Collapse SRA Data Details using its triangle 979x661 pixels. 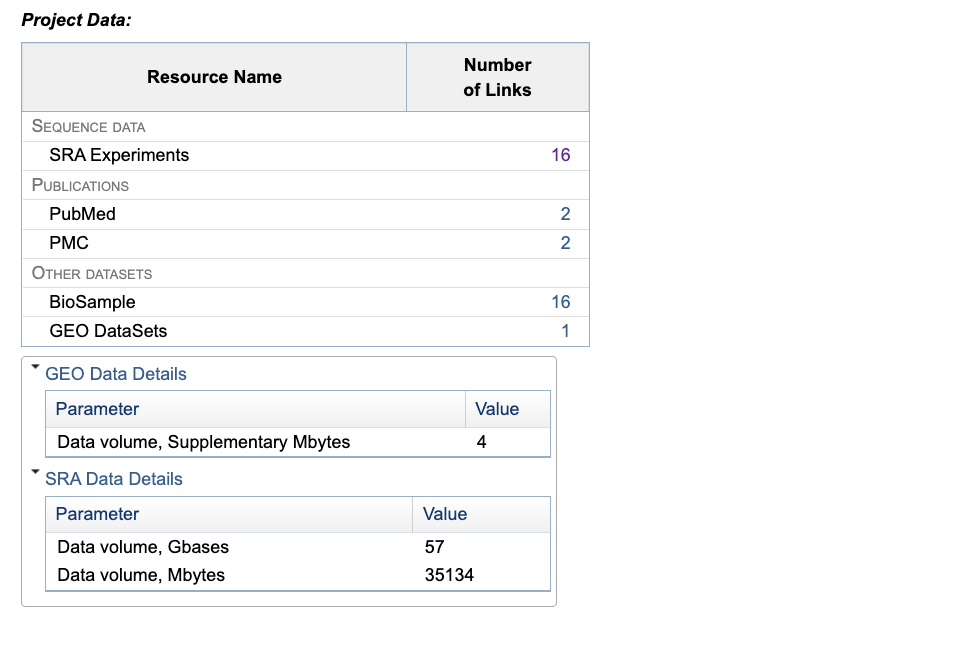(36, 473)
